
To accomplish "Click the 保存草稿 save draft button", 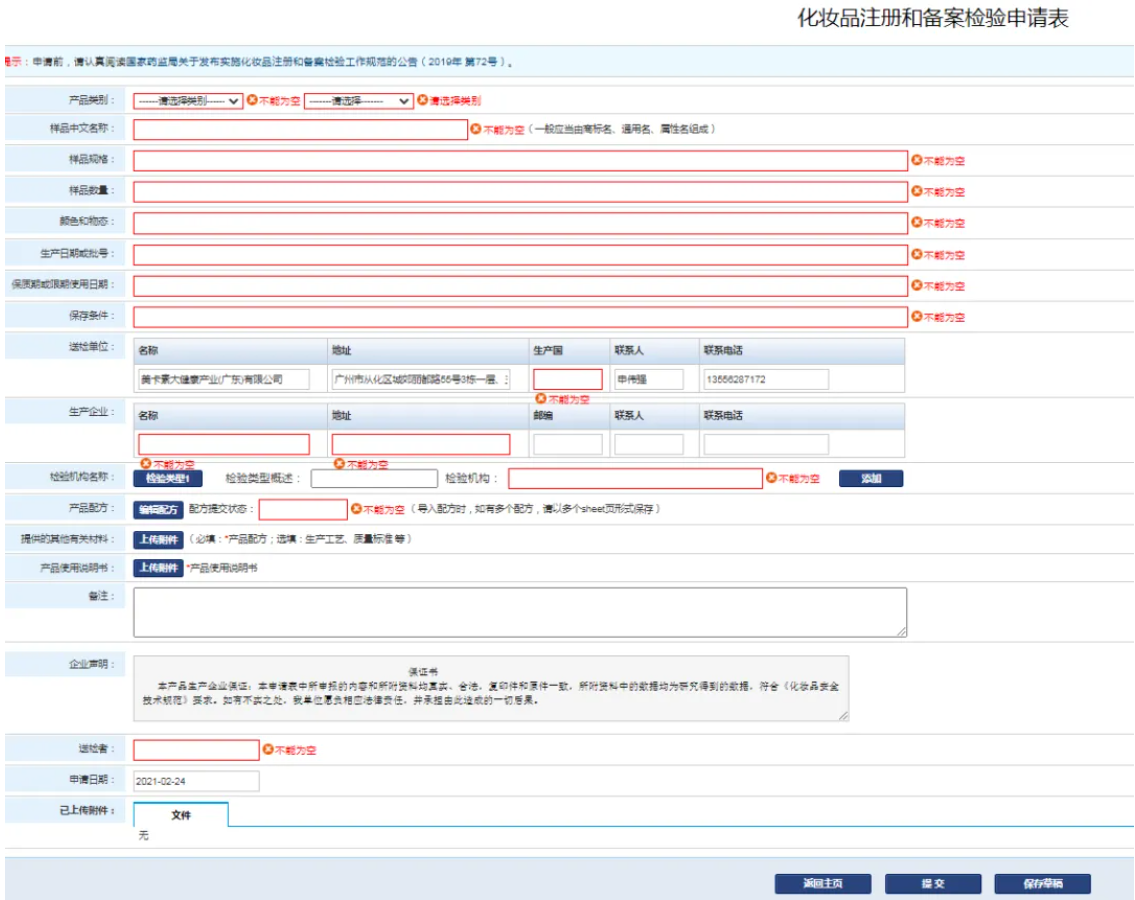I will coord(1042,884).
